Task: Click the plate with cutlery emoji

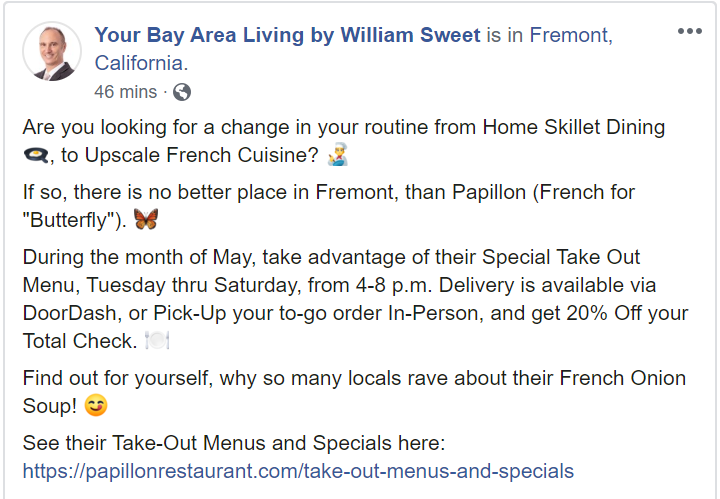Action: (158, 341)
